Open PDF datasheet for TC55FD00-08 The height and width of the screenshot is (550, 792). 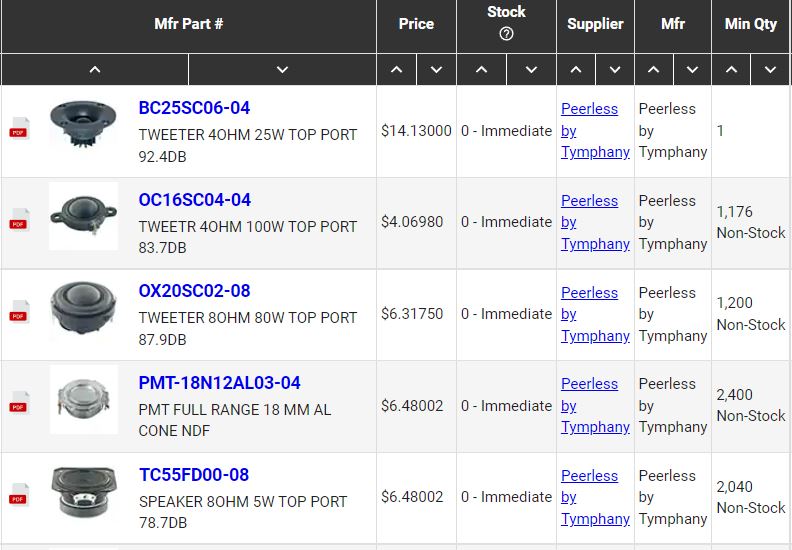coord(19,494)
